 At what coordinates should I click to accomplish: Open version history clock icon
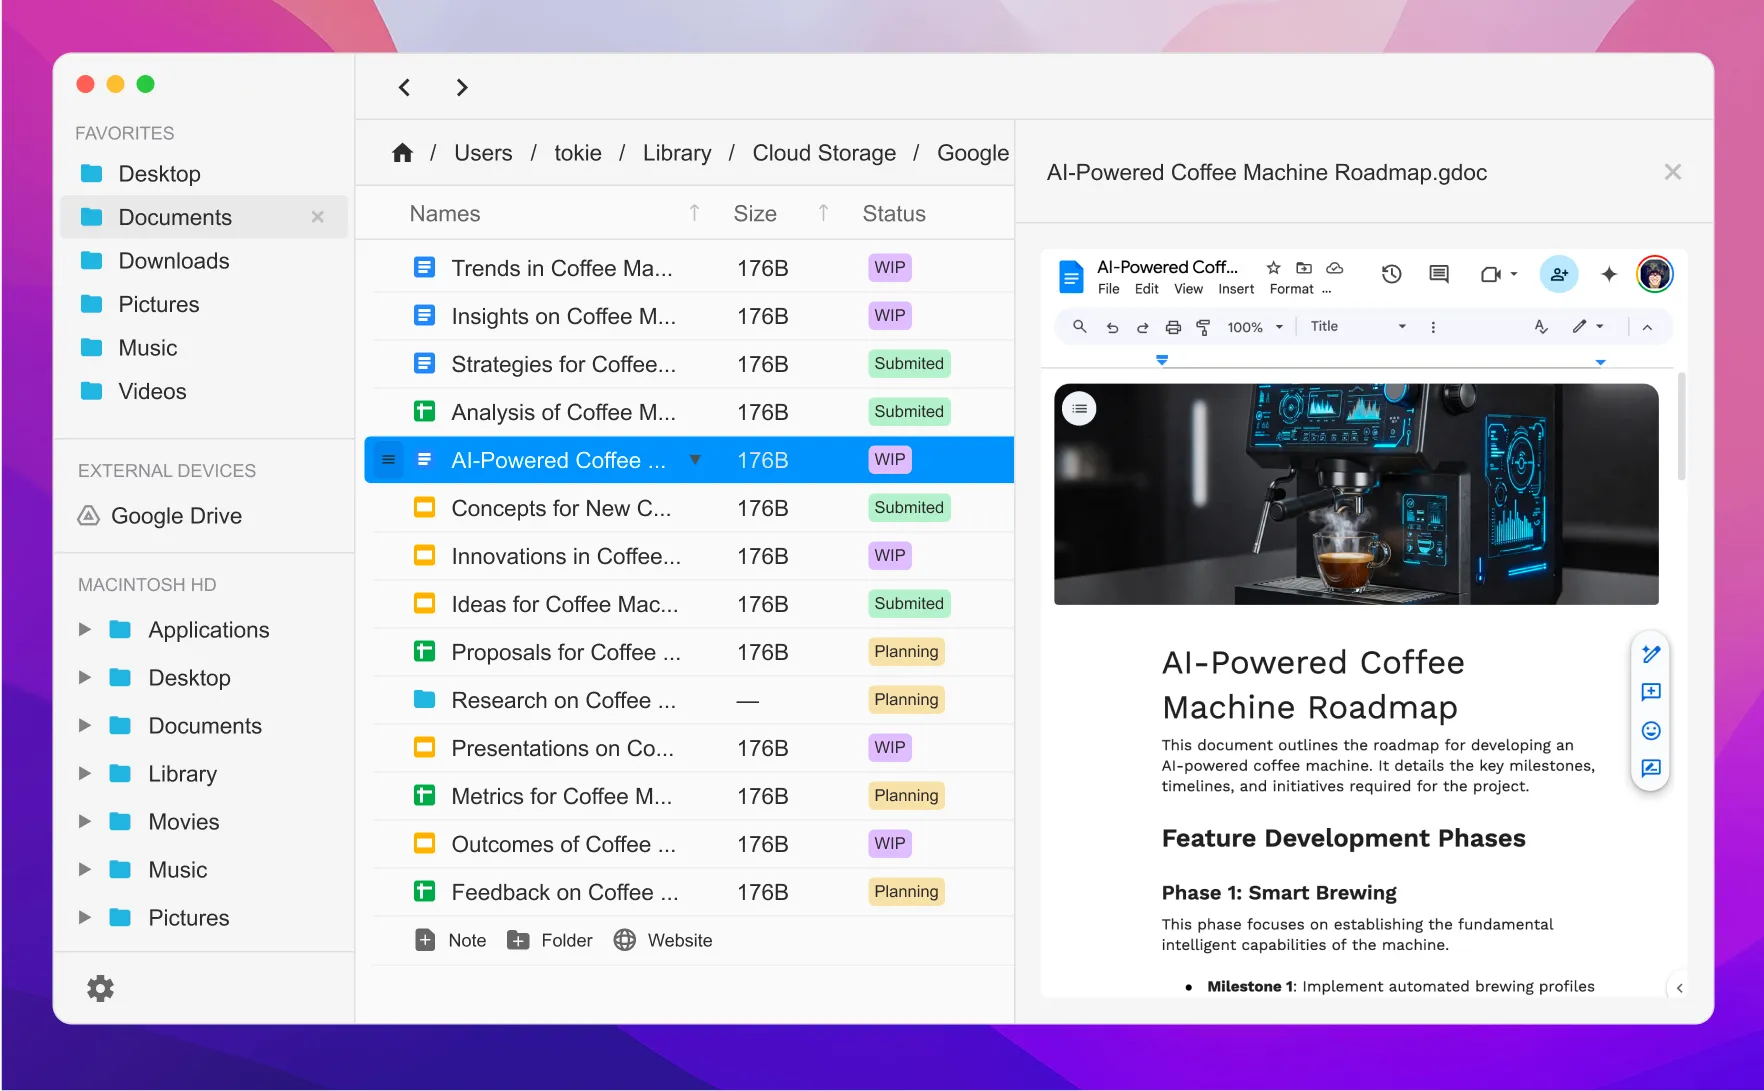click(1391, 274)
